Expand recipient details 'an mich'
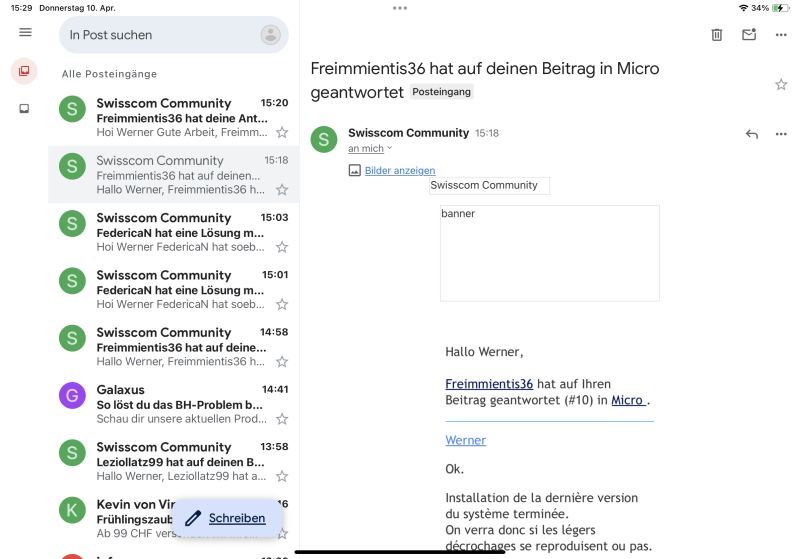This screenshot has height=559, width=800. coord(370,149)
